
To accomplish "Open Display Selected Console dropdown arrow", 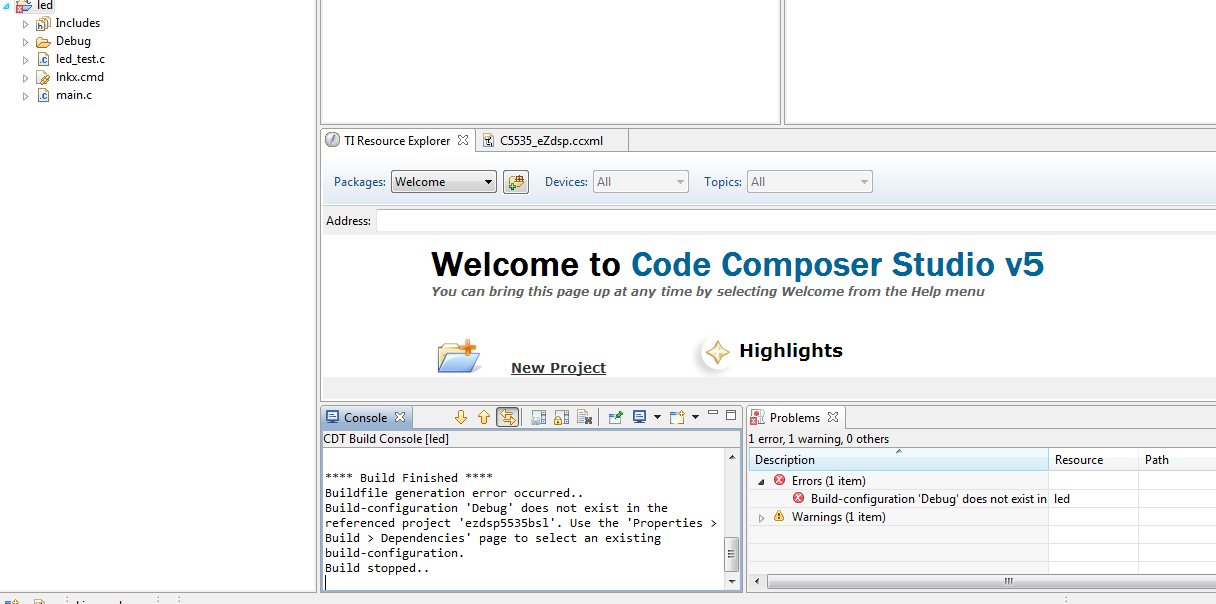I will coord(657,417).
